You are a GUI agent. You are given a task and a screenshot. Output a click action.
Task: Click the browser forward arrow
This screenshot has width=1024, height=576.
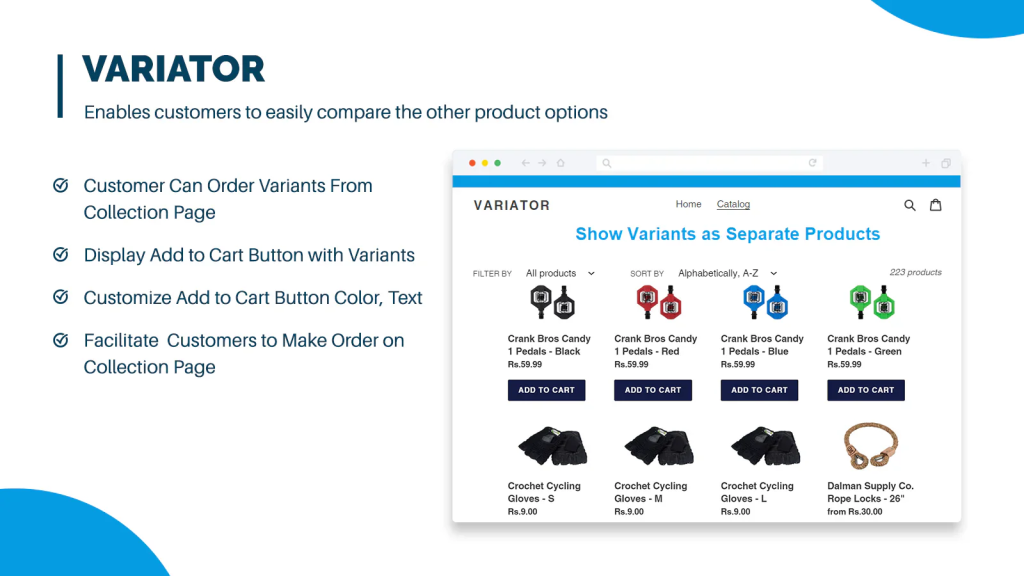click(542, 163)
